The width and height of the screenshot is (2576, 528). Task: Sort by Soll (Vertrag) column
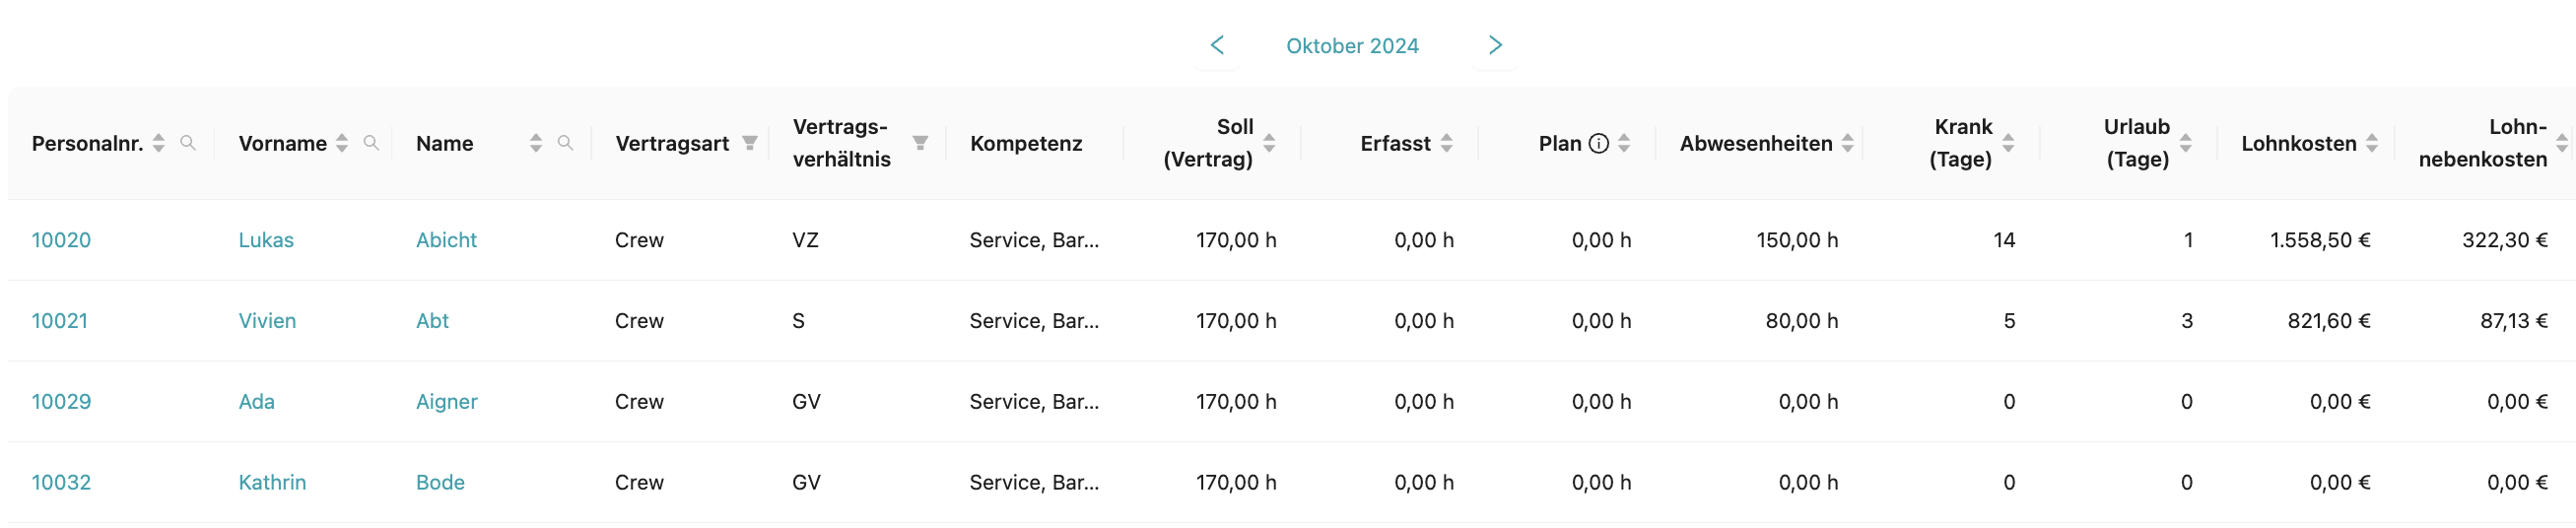click(1269, 143)
